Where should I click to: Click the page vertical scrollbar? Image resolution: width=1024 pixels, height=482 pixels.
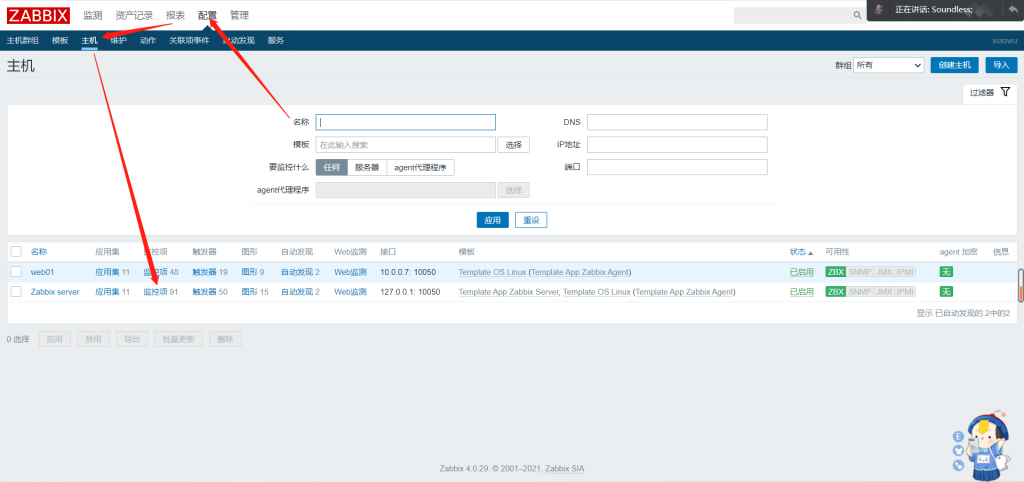[x=1020, y=284]
